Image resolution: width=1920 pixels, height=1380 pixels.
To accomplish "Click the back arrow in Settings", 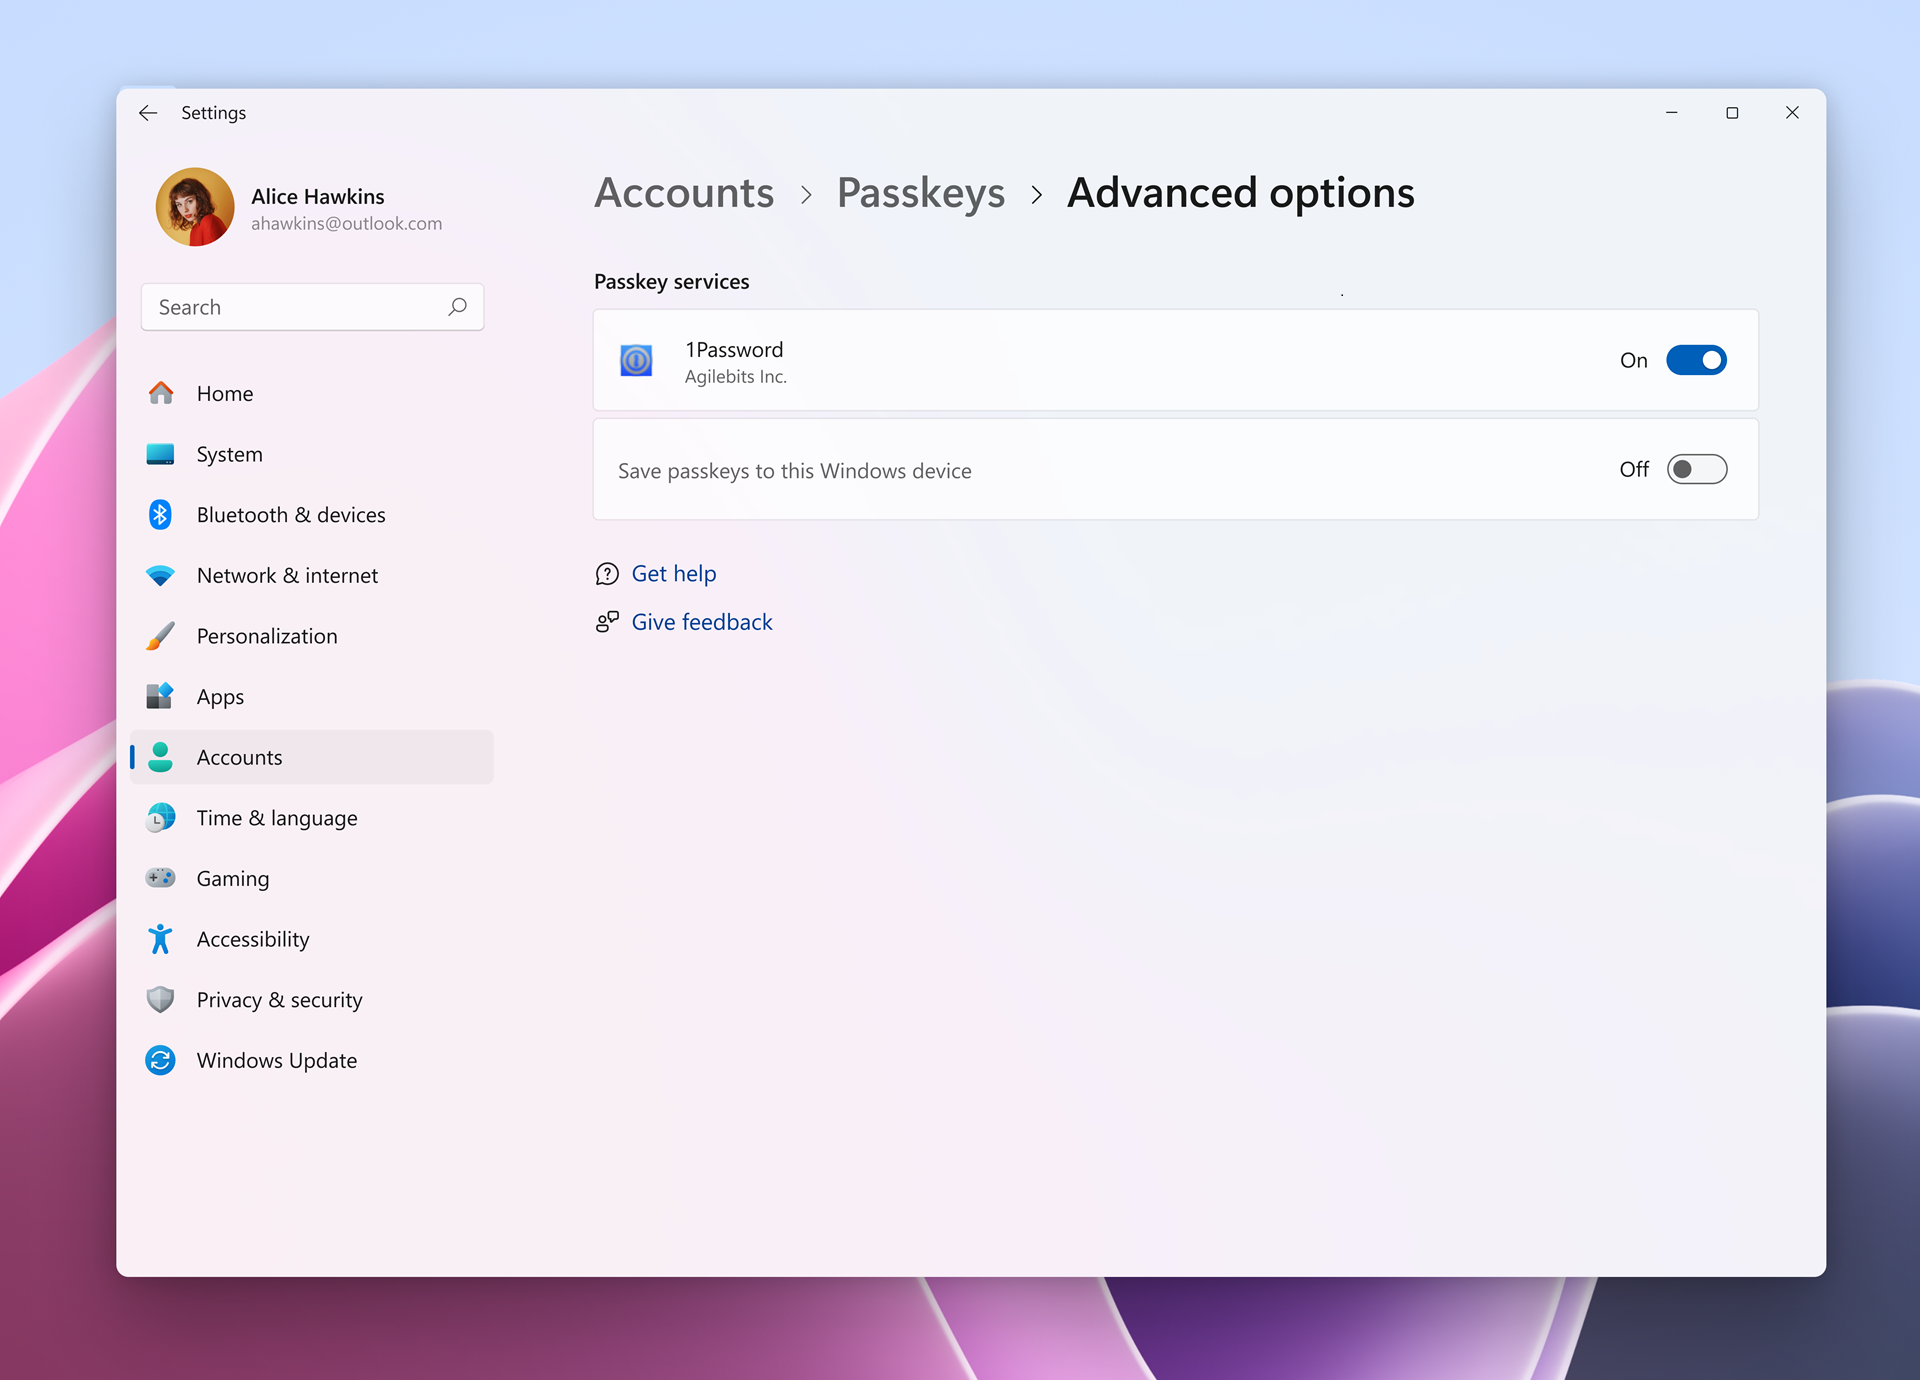I will [148, 113].
